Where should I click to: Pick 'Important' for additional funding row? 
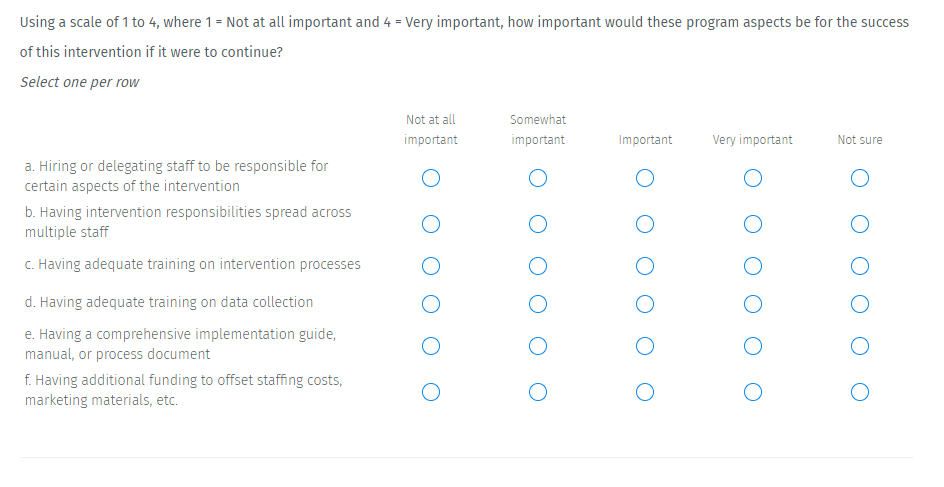click(645, 392)
